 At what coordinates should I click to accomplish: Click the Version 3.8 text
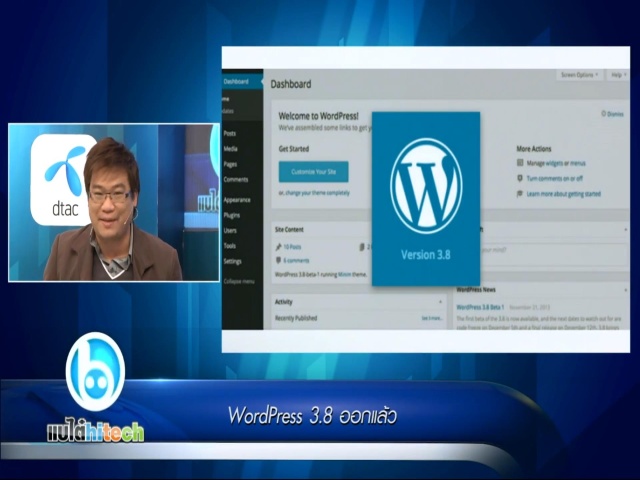pos(426,255)
